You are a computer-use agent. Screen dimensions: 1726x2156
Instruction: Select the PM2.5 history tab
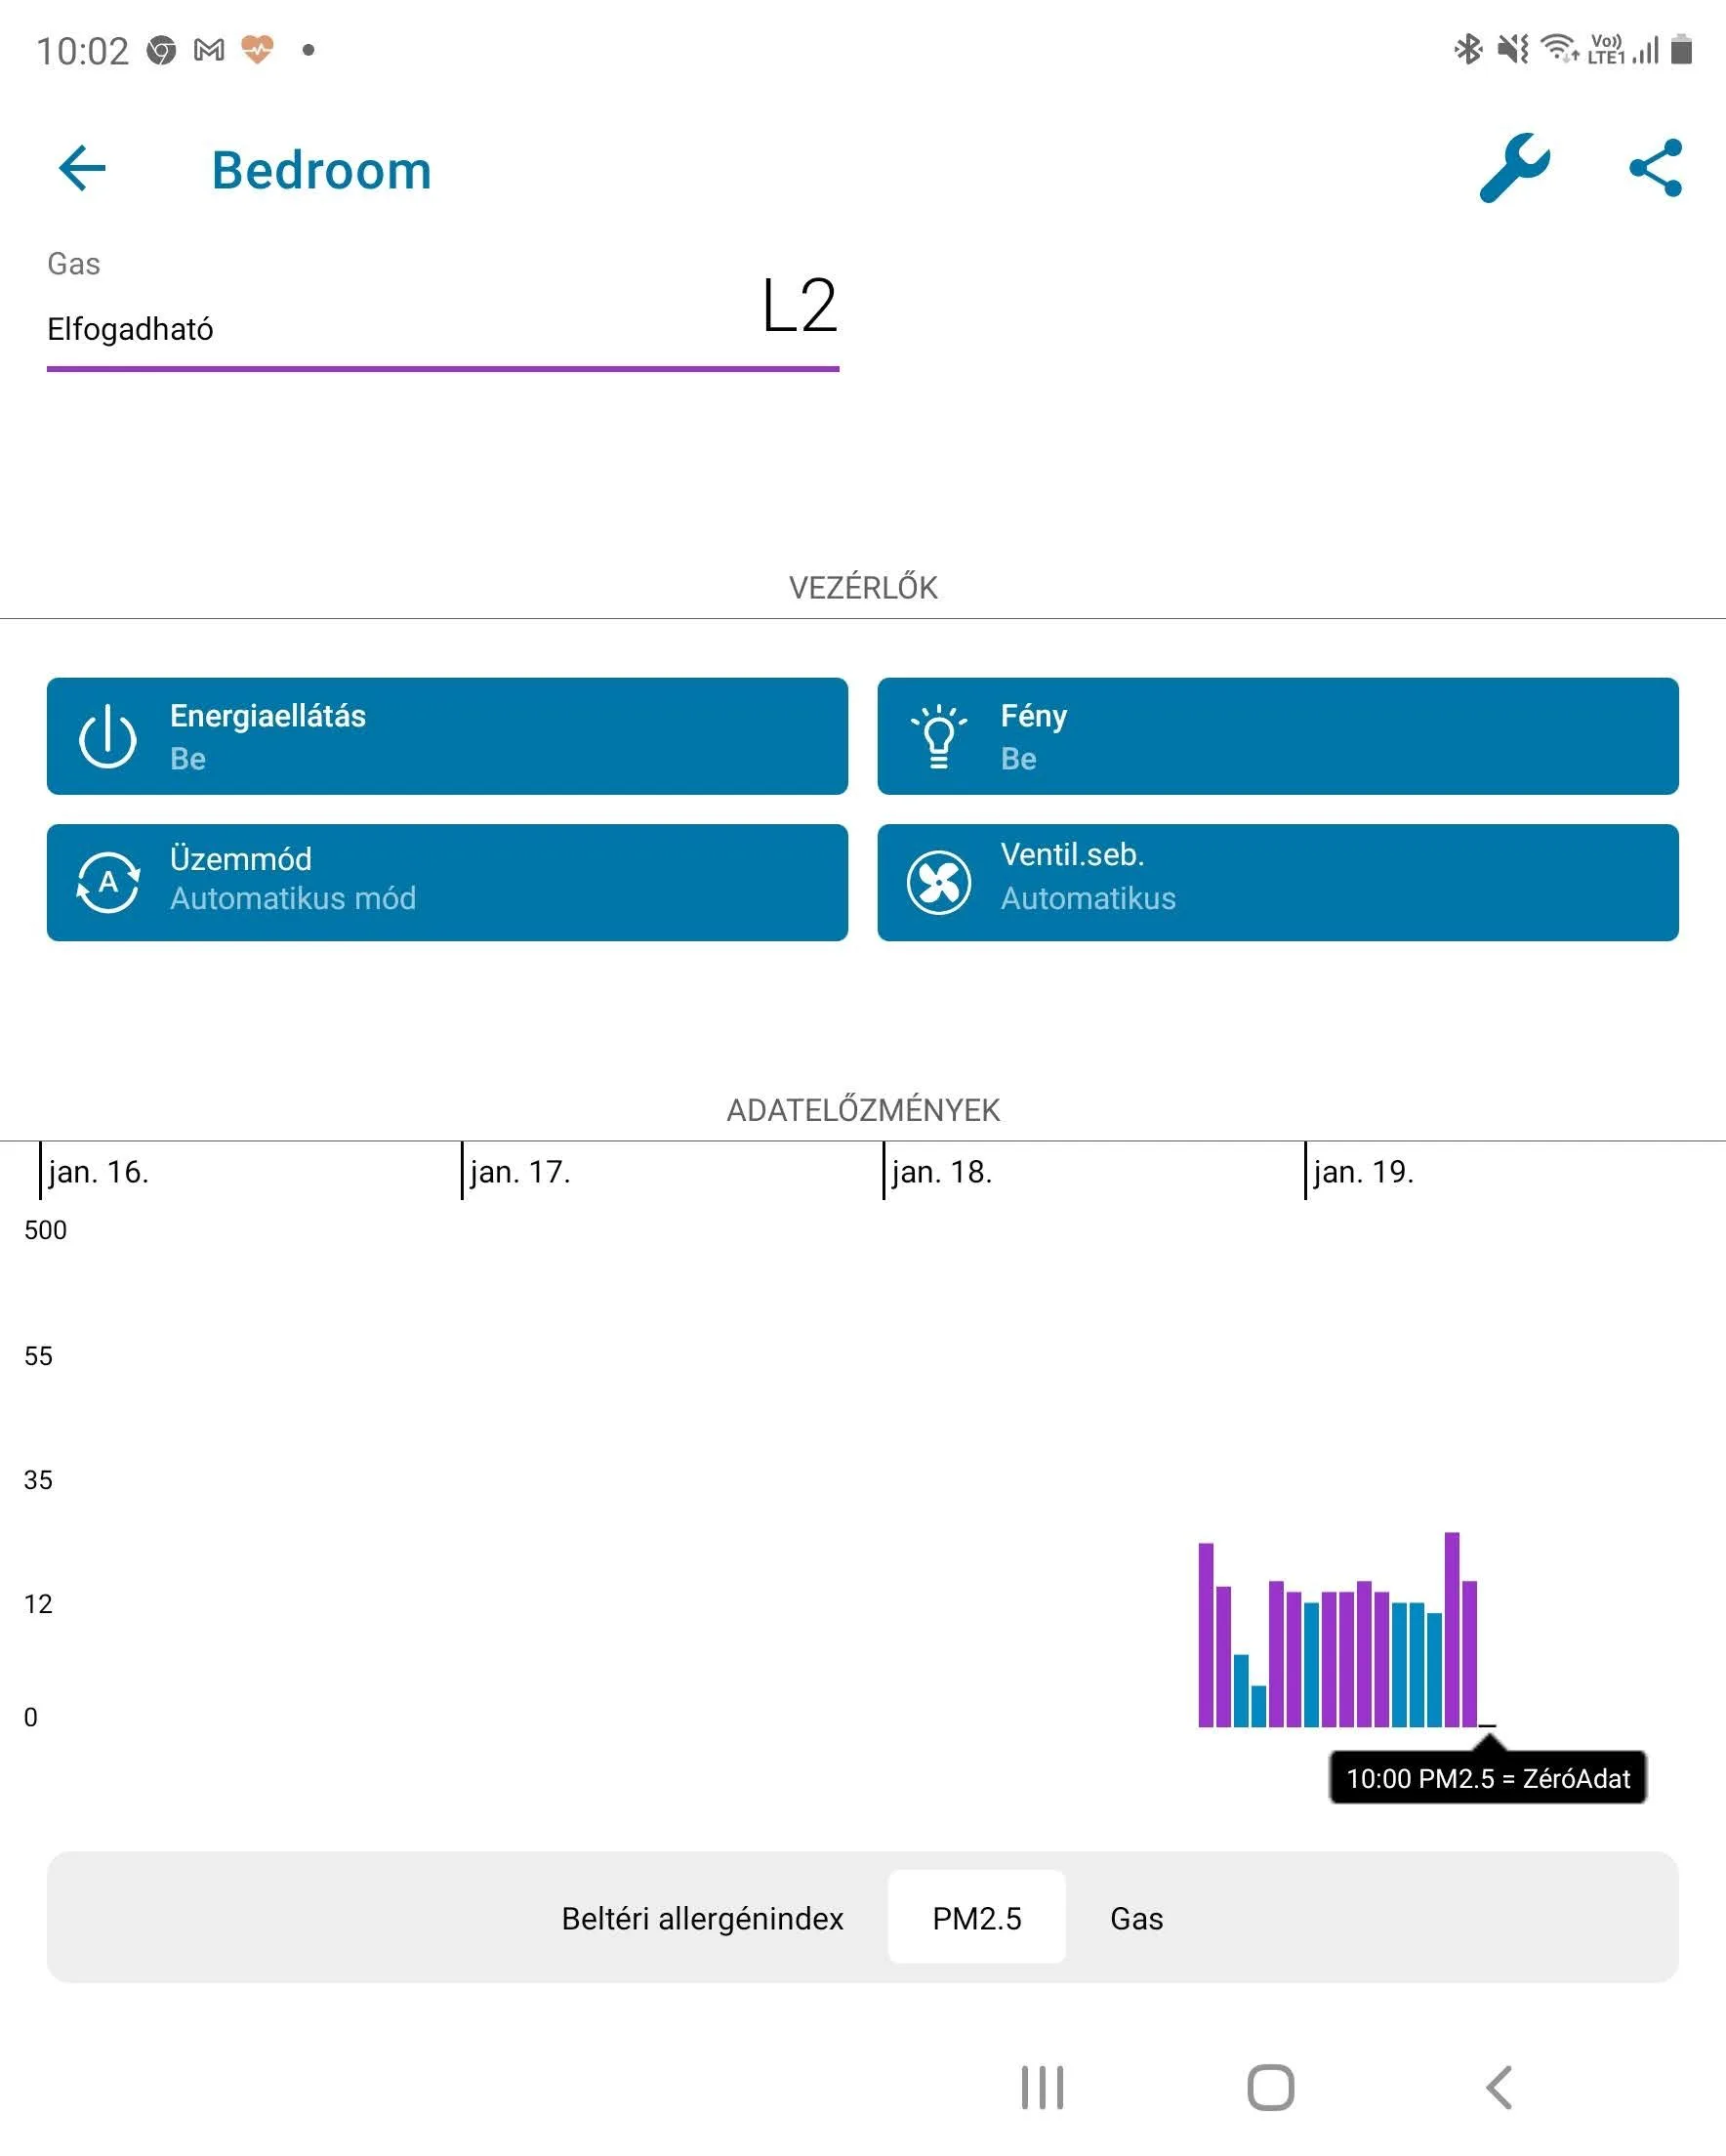point(976,1918)
